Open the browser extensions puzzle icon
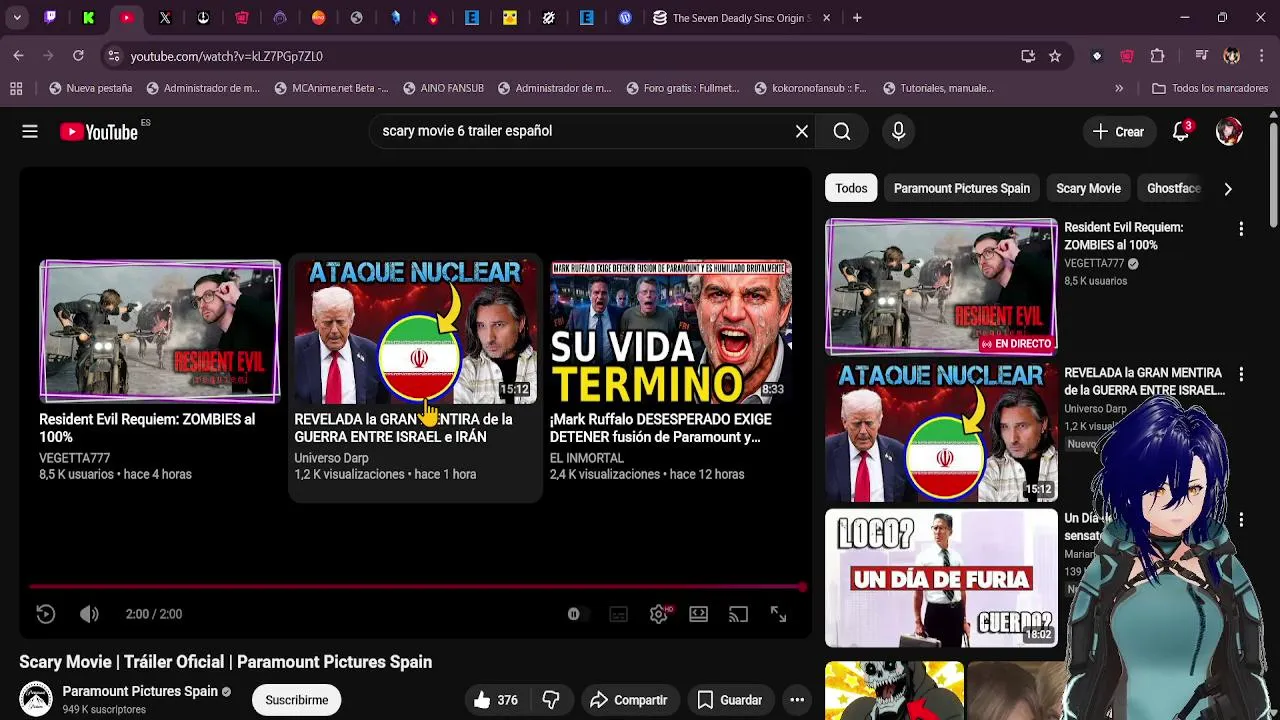 1158,56
